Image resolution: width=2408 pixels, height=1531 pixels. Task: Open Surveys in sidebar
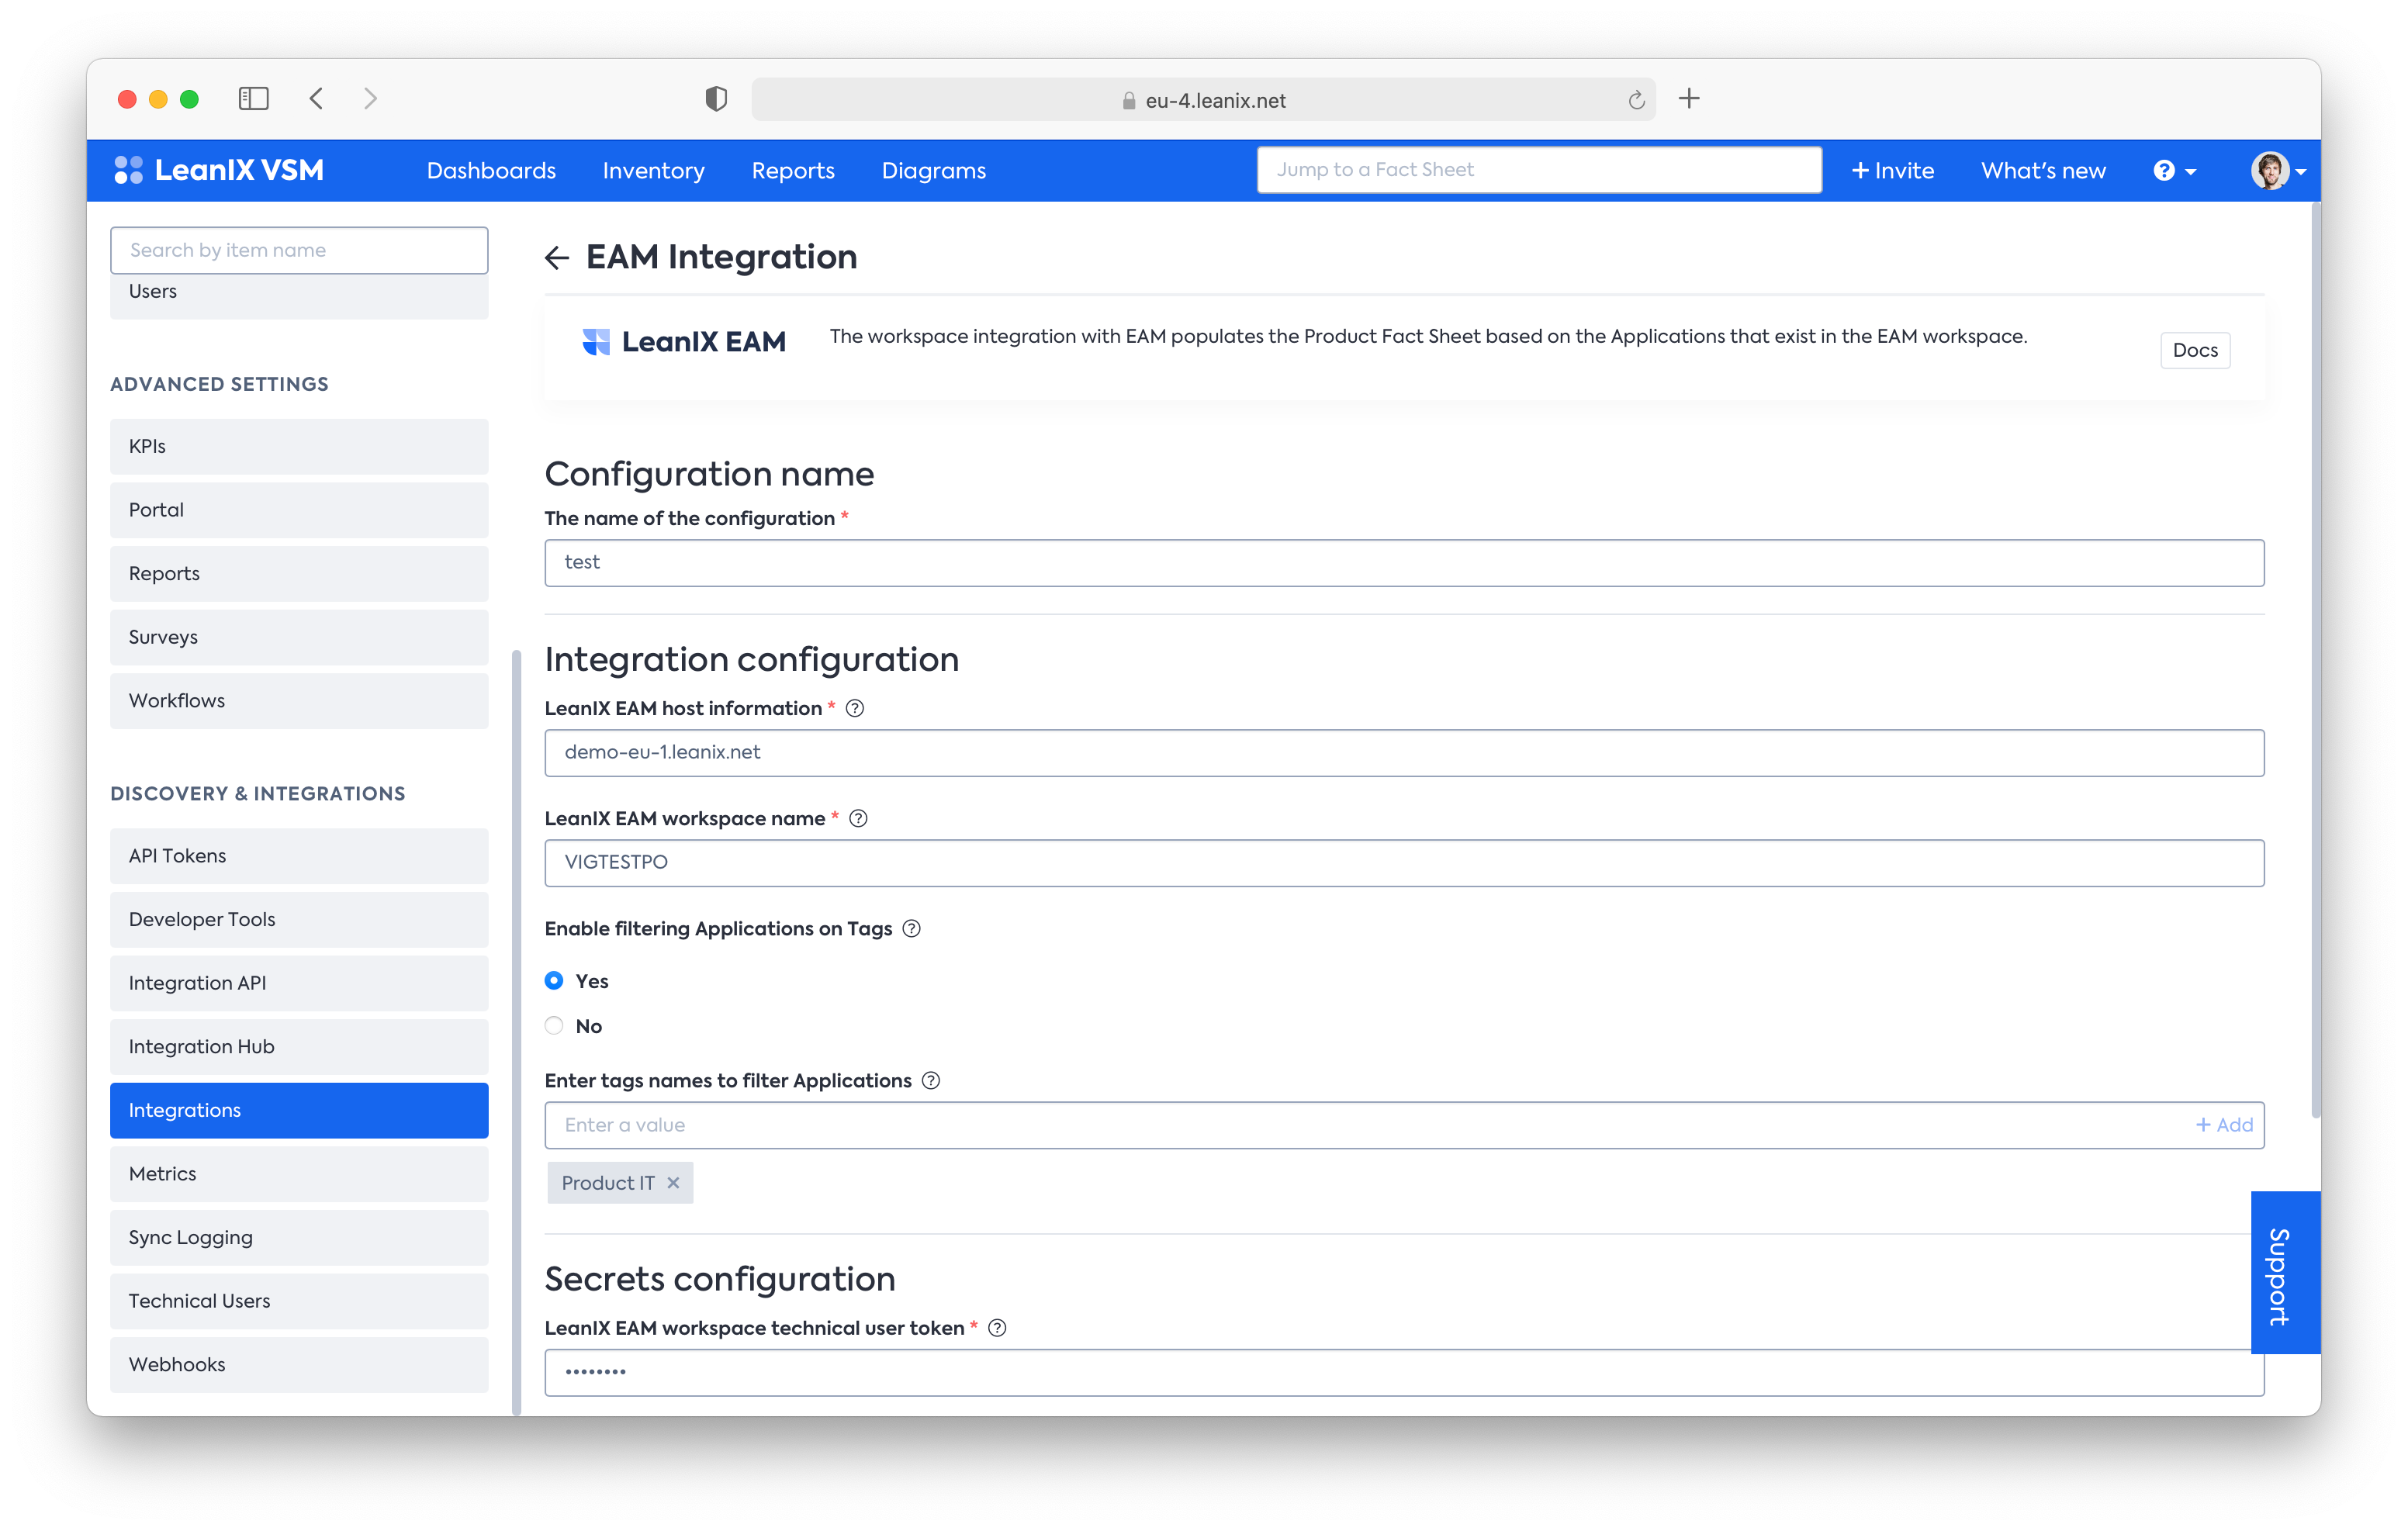(299, 637)
